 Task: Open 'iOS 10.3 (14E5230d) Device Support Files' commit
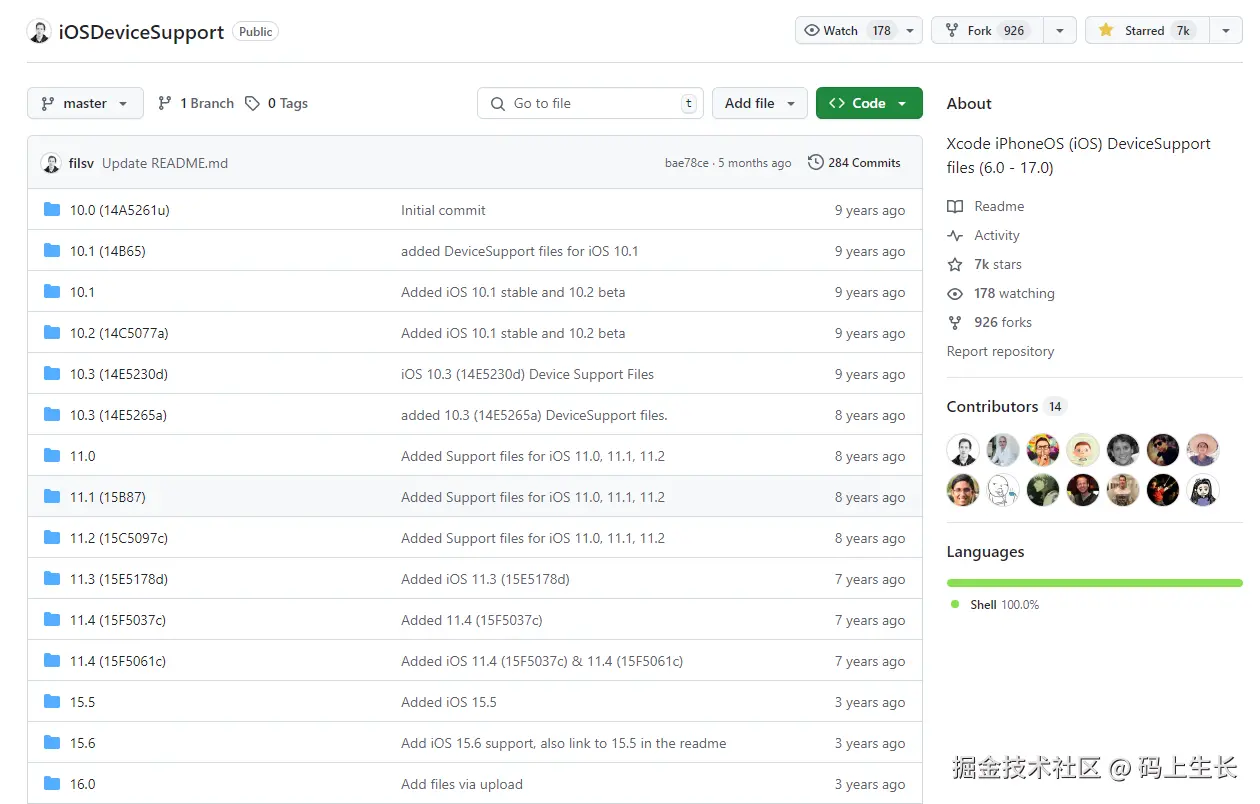[527, 374]
